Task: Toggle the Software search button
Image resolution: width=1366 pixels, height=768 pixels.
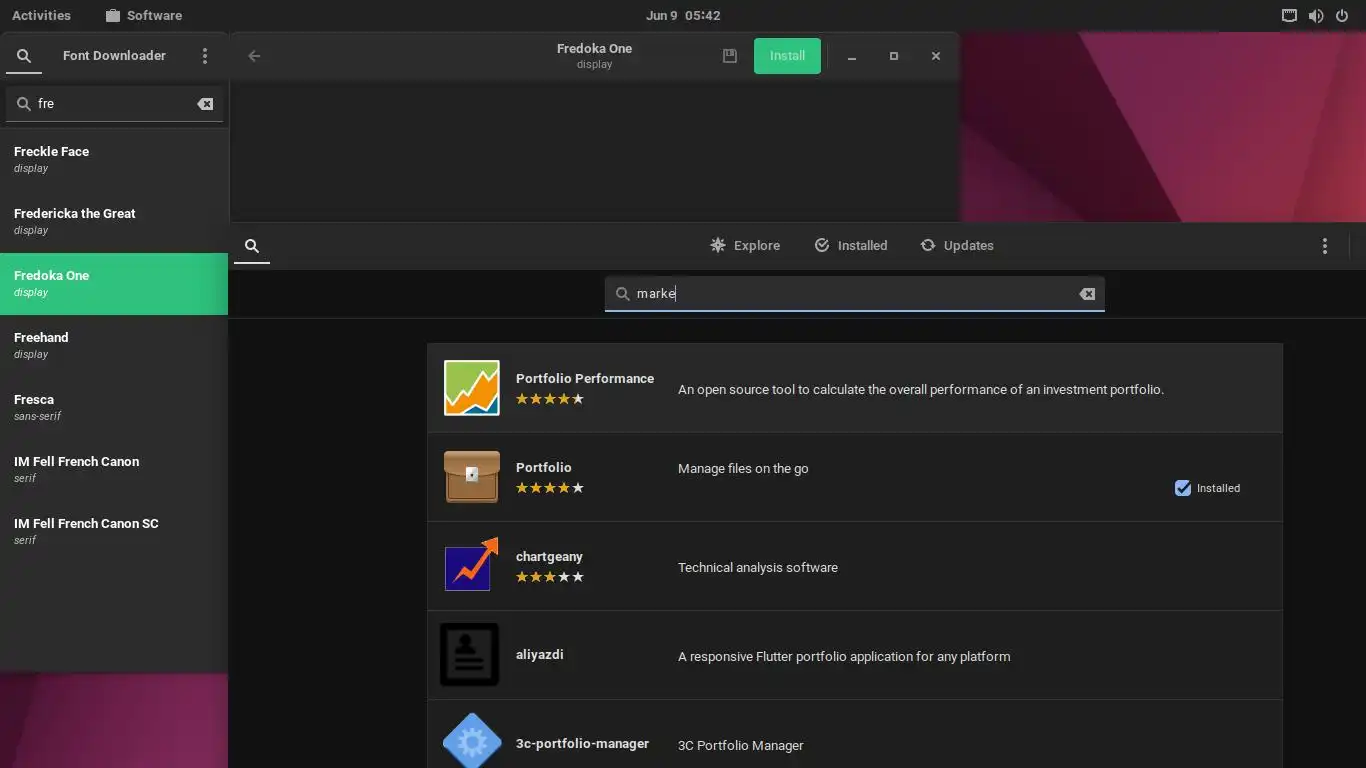Action: [252, 246]
